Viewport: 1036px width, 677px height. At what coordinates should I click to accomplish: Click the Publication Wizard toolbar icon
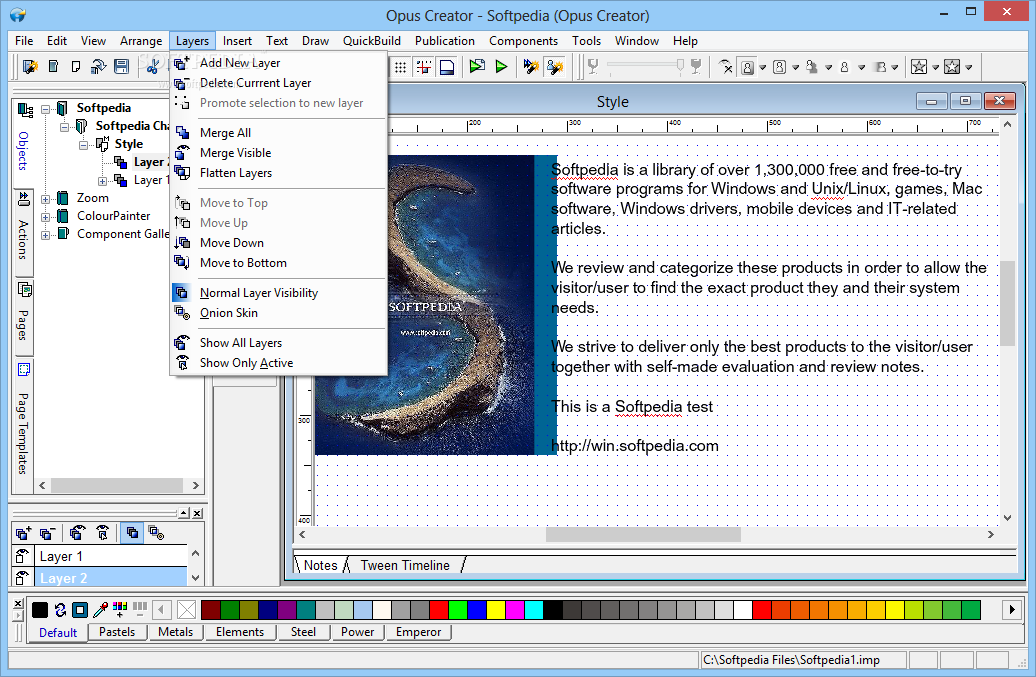30,67
